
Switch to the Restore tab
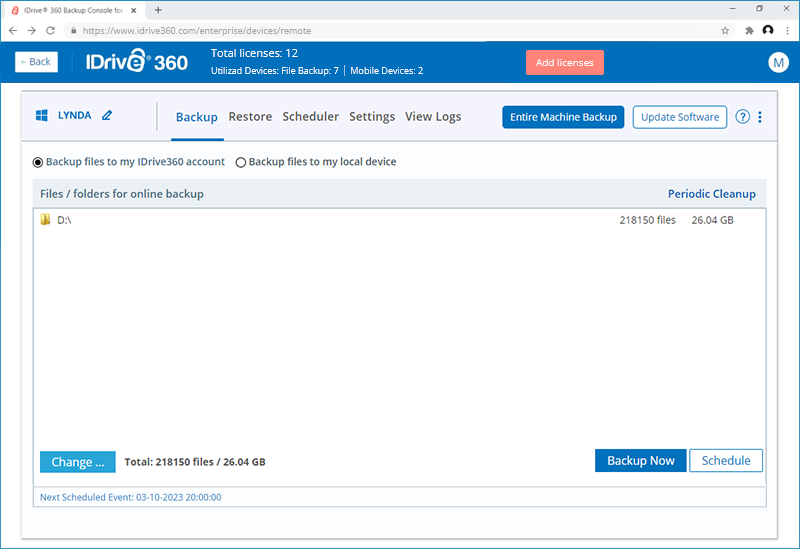pyautogui.click(x=250, y=116)
